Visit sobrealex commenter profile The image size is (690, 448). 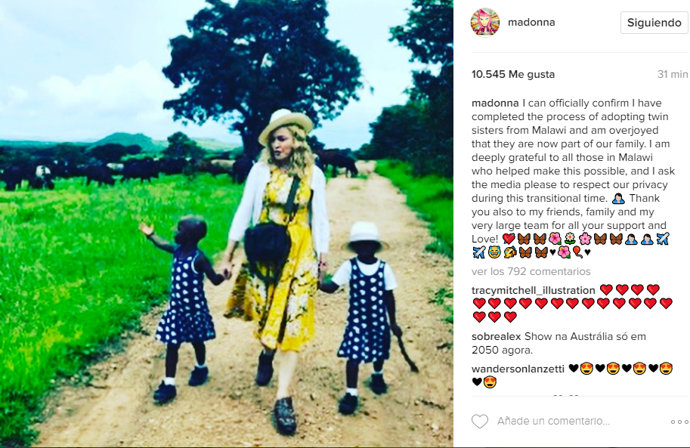[496, 337]
